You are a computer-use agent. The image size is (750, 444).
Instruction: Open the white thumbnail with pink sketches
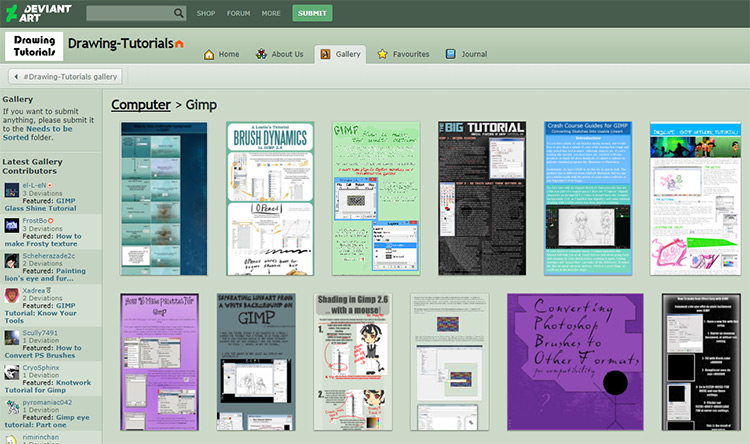pyautogui.click(x=695, y=199)
